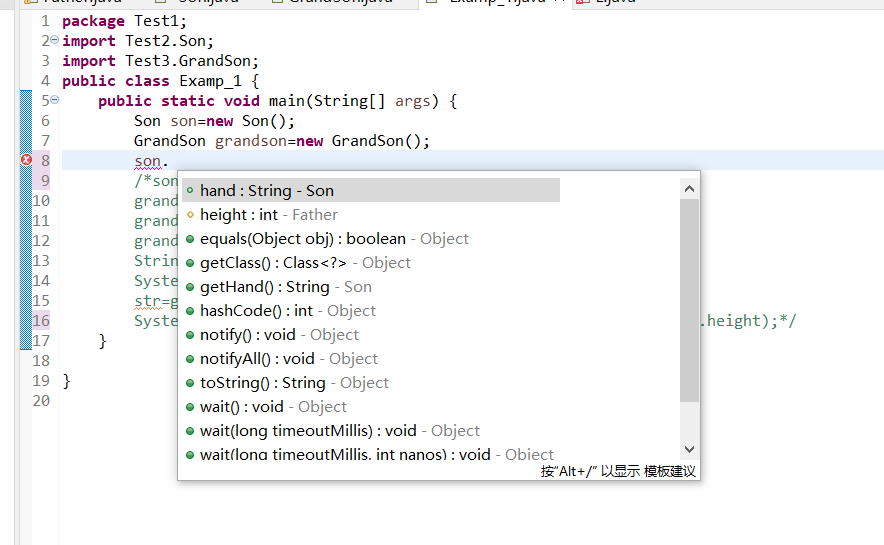This screenshot has width=884, height=545.
Task: Click 'package Test1;' on line 1
Action: coord(124,21)
